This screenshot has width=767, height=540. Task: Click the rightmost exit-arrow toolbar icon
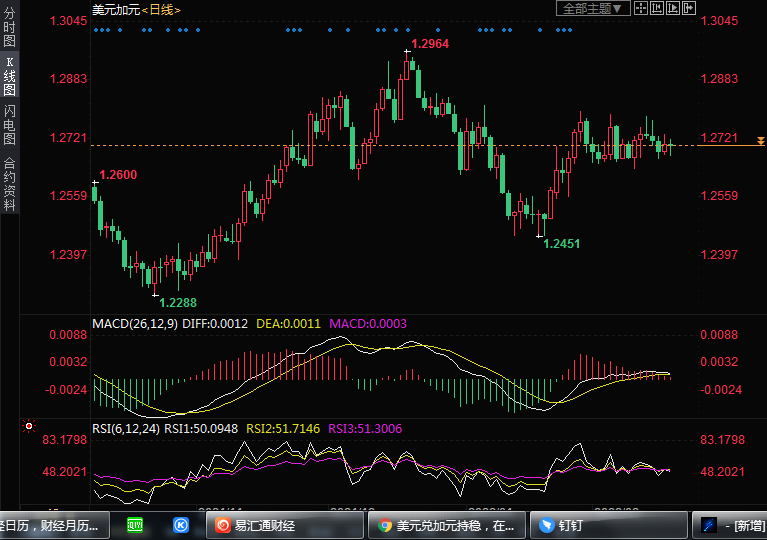click(x=689, y=8)
